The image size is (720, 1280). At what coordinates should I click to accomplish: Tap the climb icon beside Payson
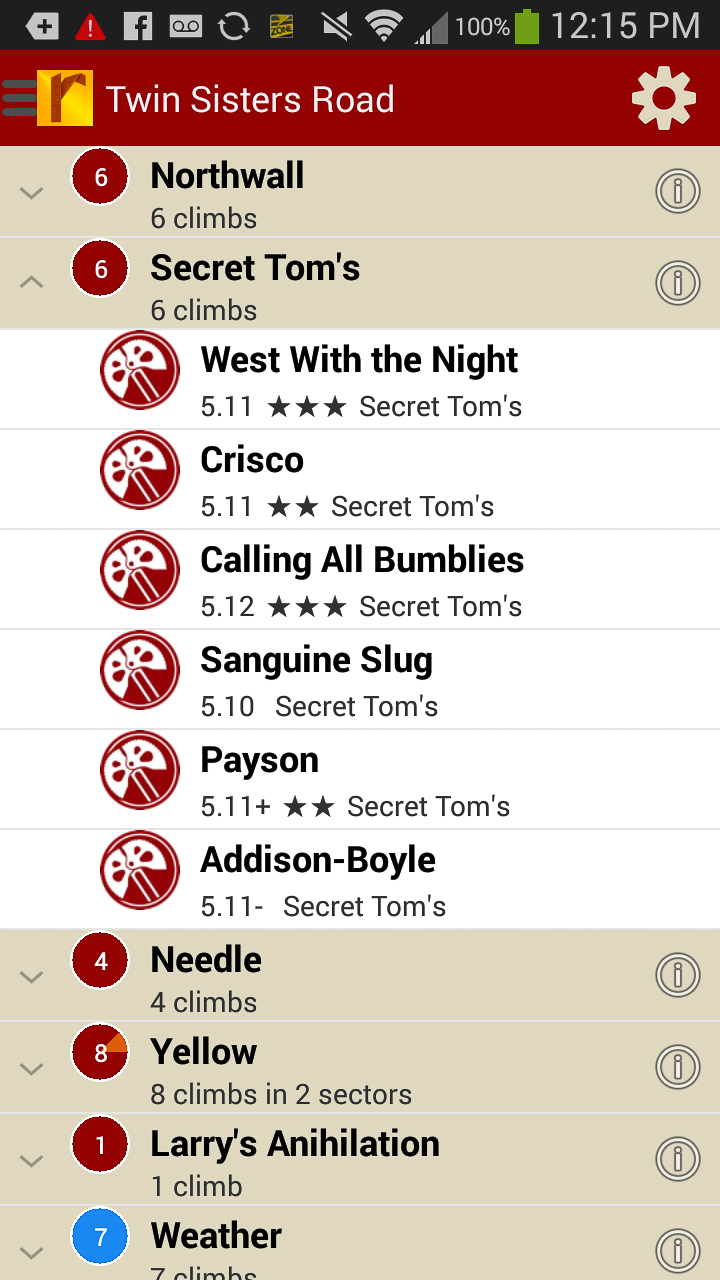[140, 770]
